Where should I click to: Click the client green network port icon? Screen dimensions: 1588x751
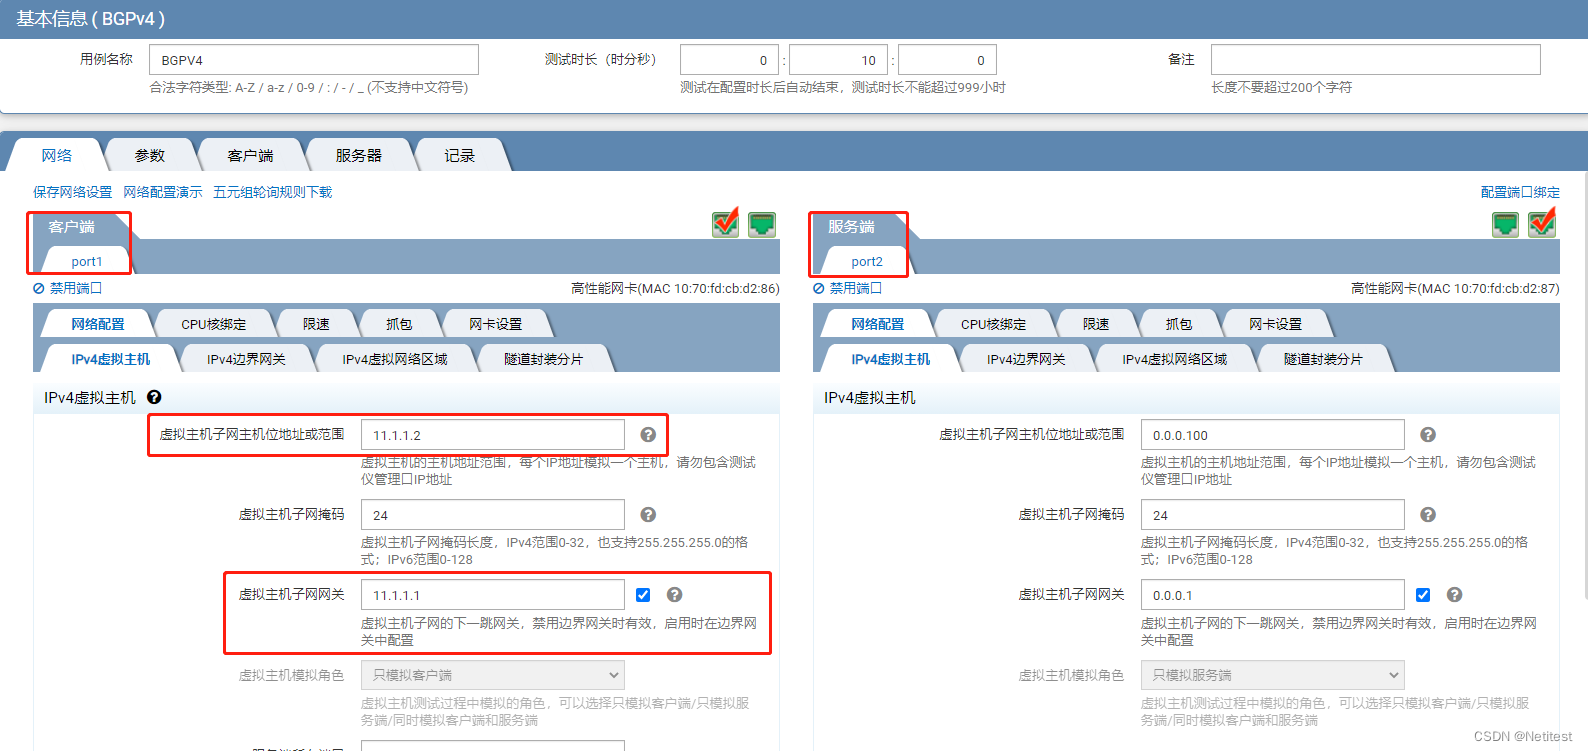pyautogui.click(x=762, y=224)
